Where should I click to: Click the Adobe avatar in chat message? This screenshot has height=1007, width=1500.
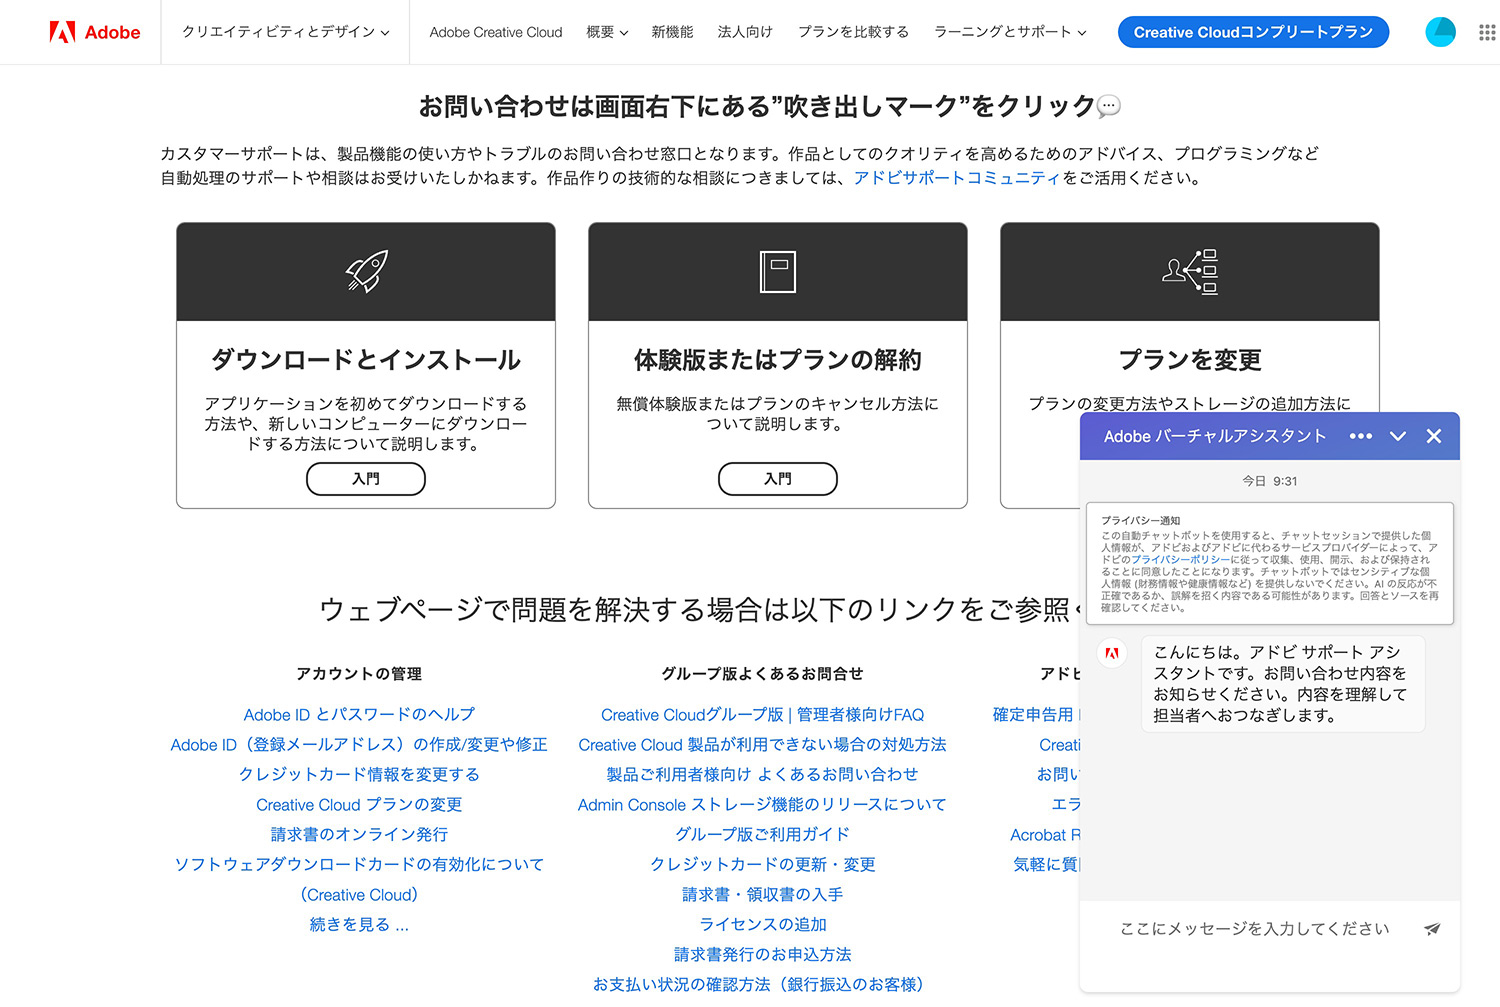tap(1112, 653)
